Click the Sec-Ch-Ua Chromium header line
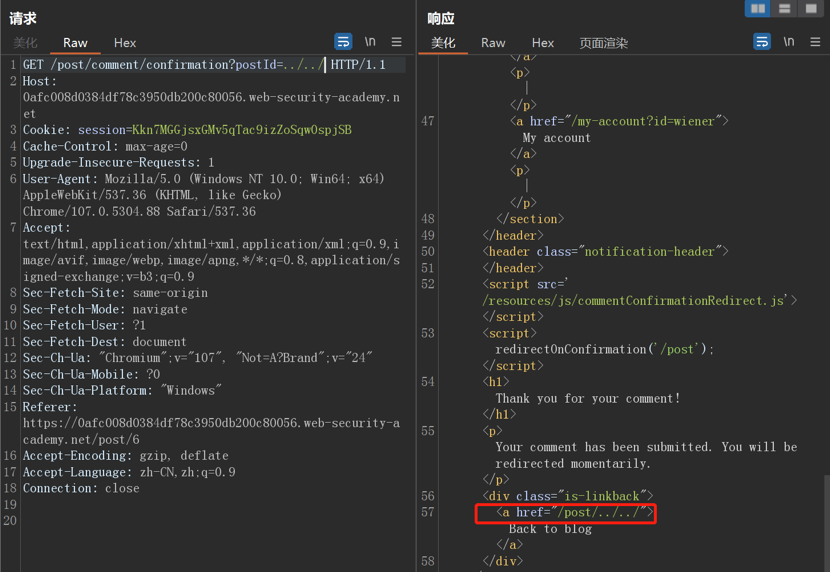 pyautogui.click(x=198, y=358)
